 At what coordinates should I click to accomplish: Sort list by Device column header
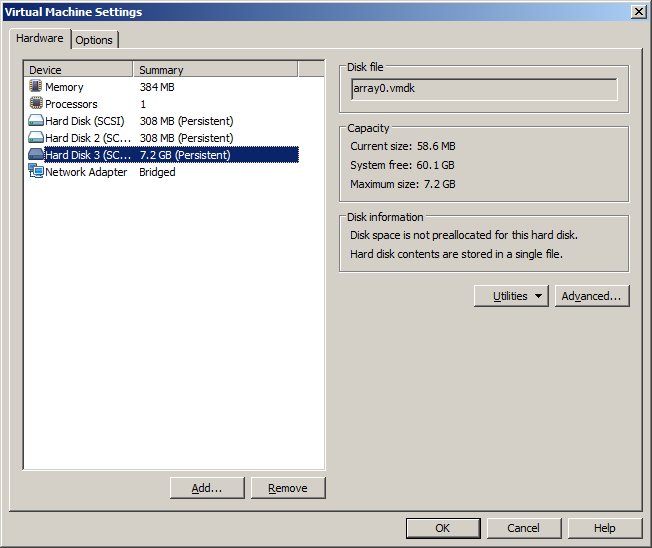tap(78, 70)
